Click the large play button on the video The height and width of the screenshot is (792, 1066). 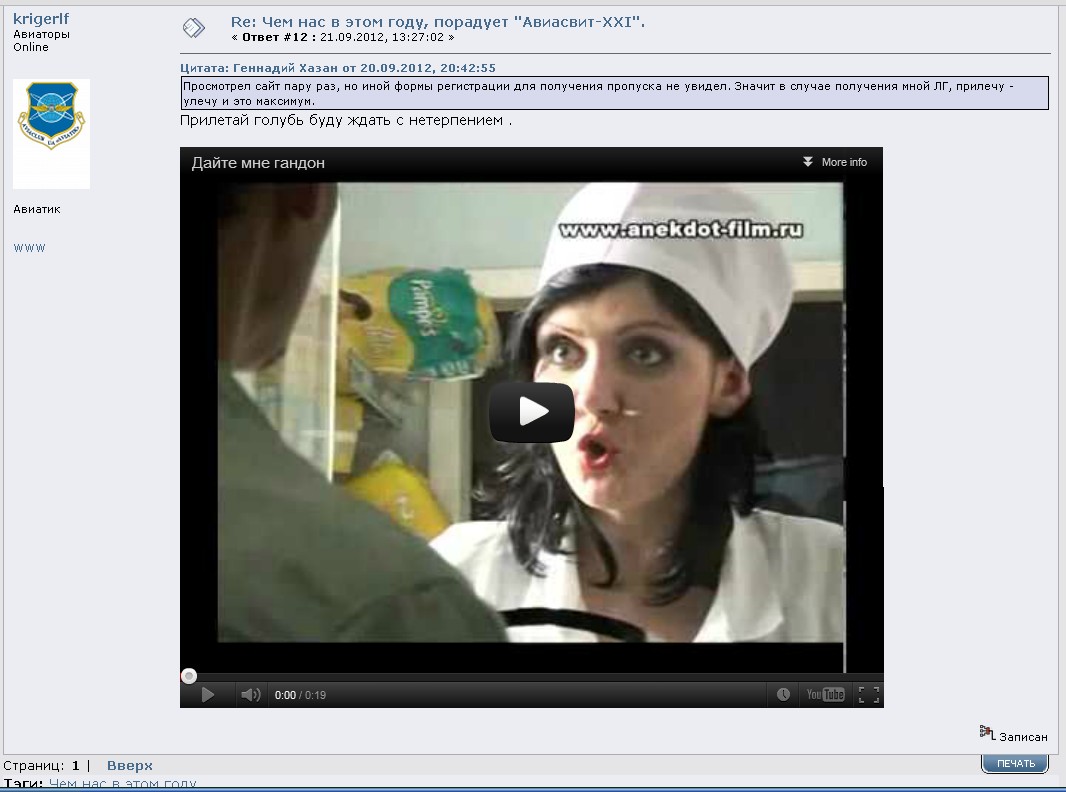(531, 412)
